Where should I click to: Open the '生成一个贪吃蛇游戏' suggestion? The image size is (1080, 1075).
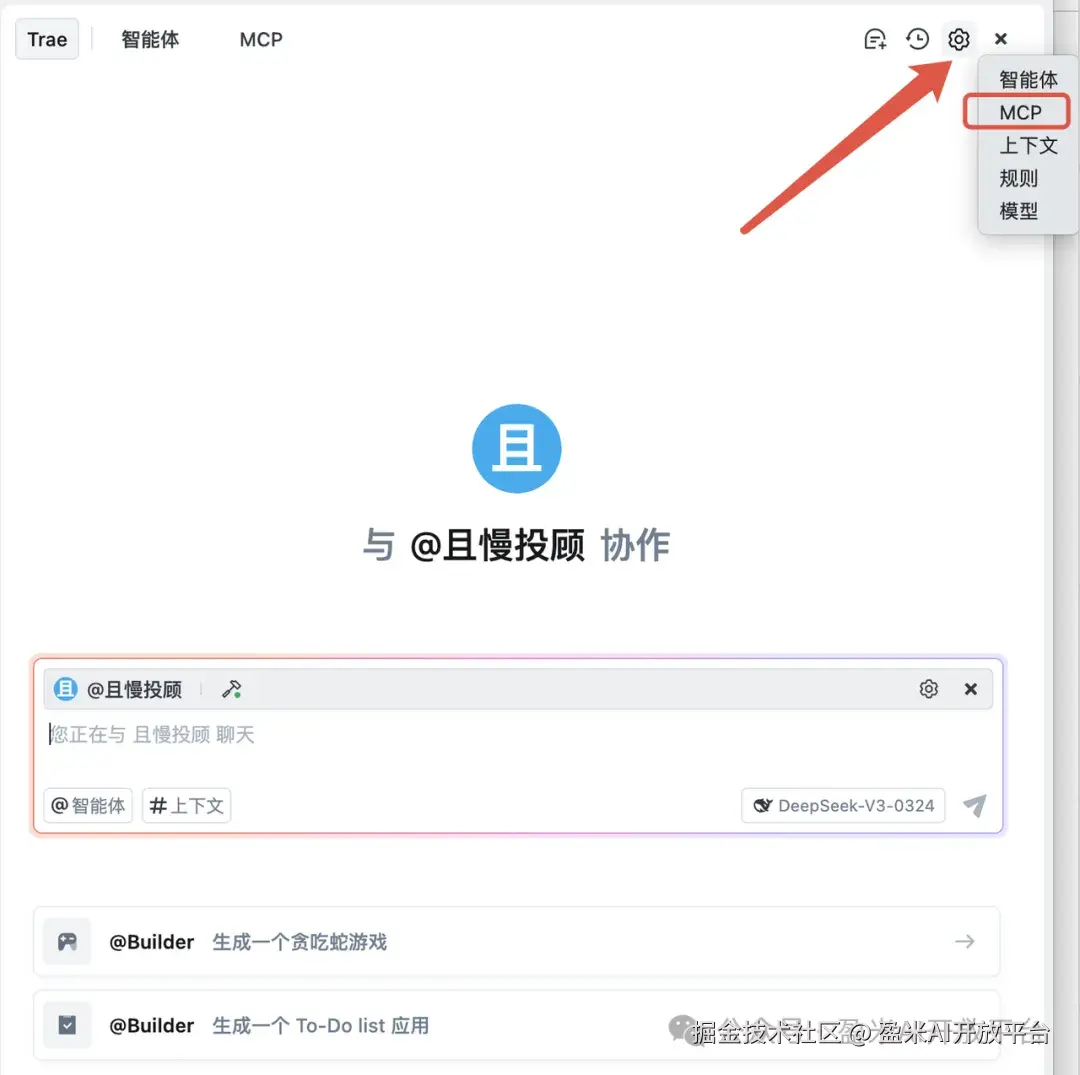300,940
